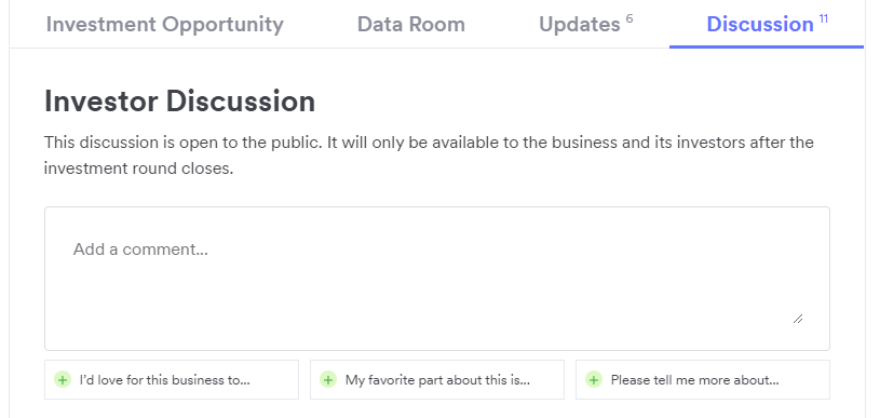Insert the "I'd love for this business to..." prompt

point(172,380)
